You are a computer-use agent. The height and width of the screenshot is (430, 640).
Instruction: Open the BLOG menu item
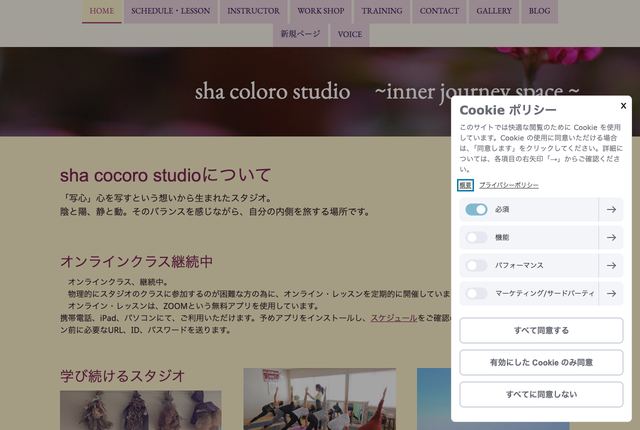pyautogui.click(x=539, y=11)
